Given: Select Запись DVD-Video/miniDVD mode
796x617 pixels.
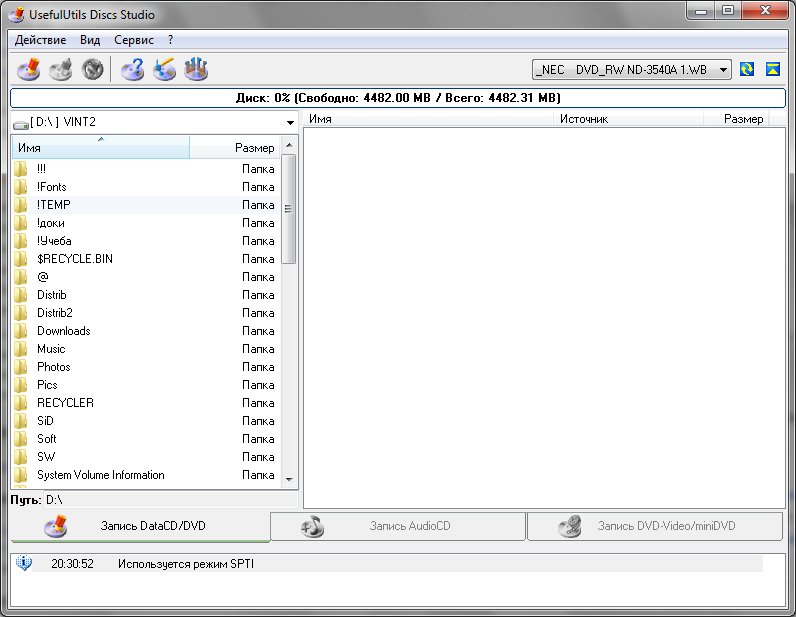Looking at the screenshot, I should 655,526.
